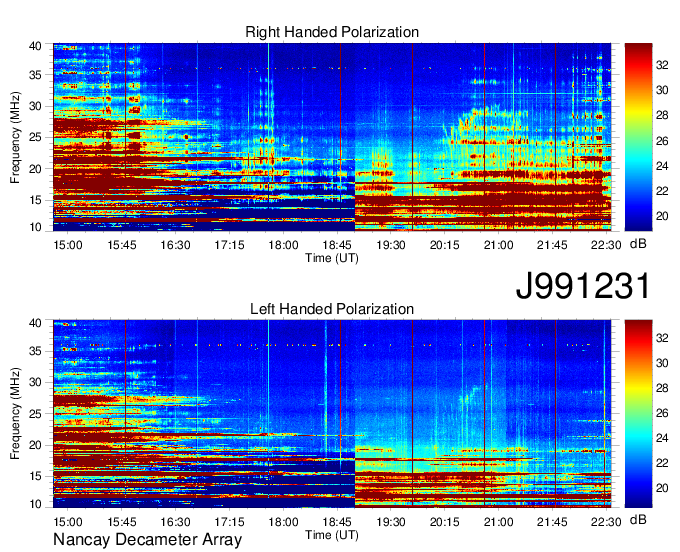Click the 17:15 time tick under Right Handed plot
Image resolution: width=680 pixels, height=552 pixels.
pyautogui.click(x=229, y=245)
